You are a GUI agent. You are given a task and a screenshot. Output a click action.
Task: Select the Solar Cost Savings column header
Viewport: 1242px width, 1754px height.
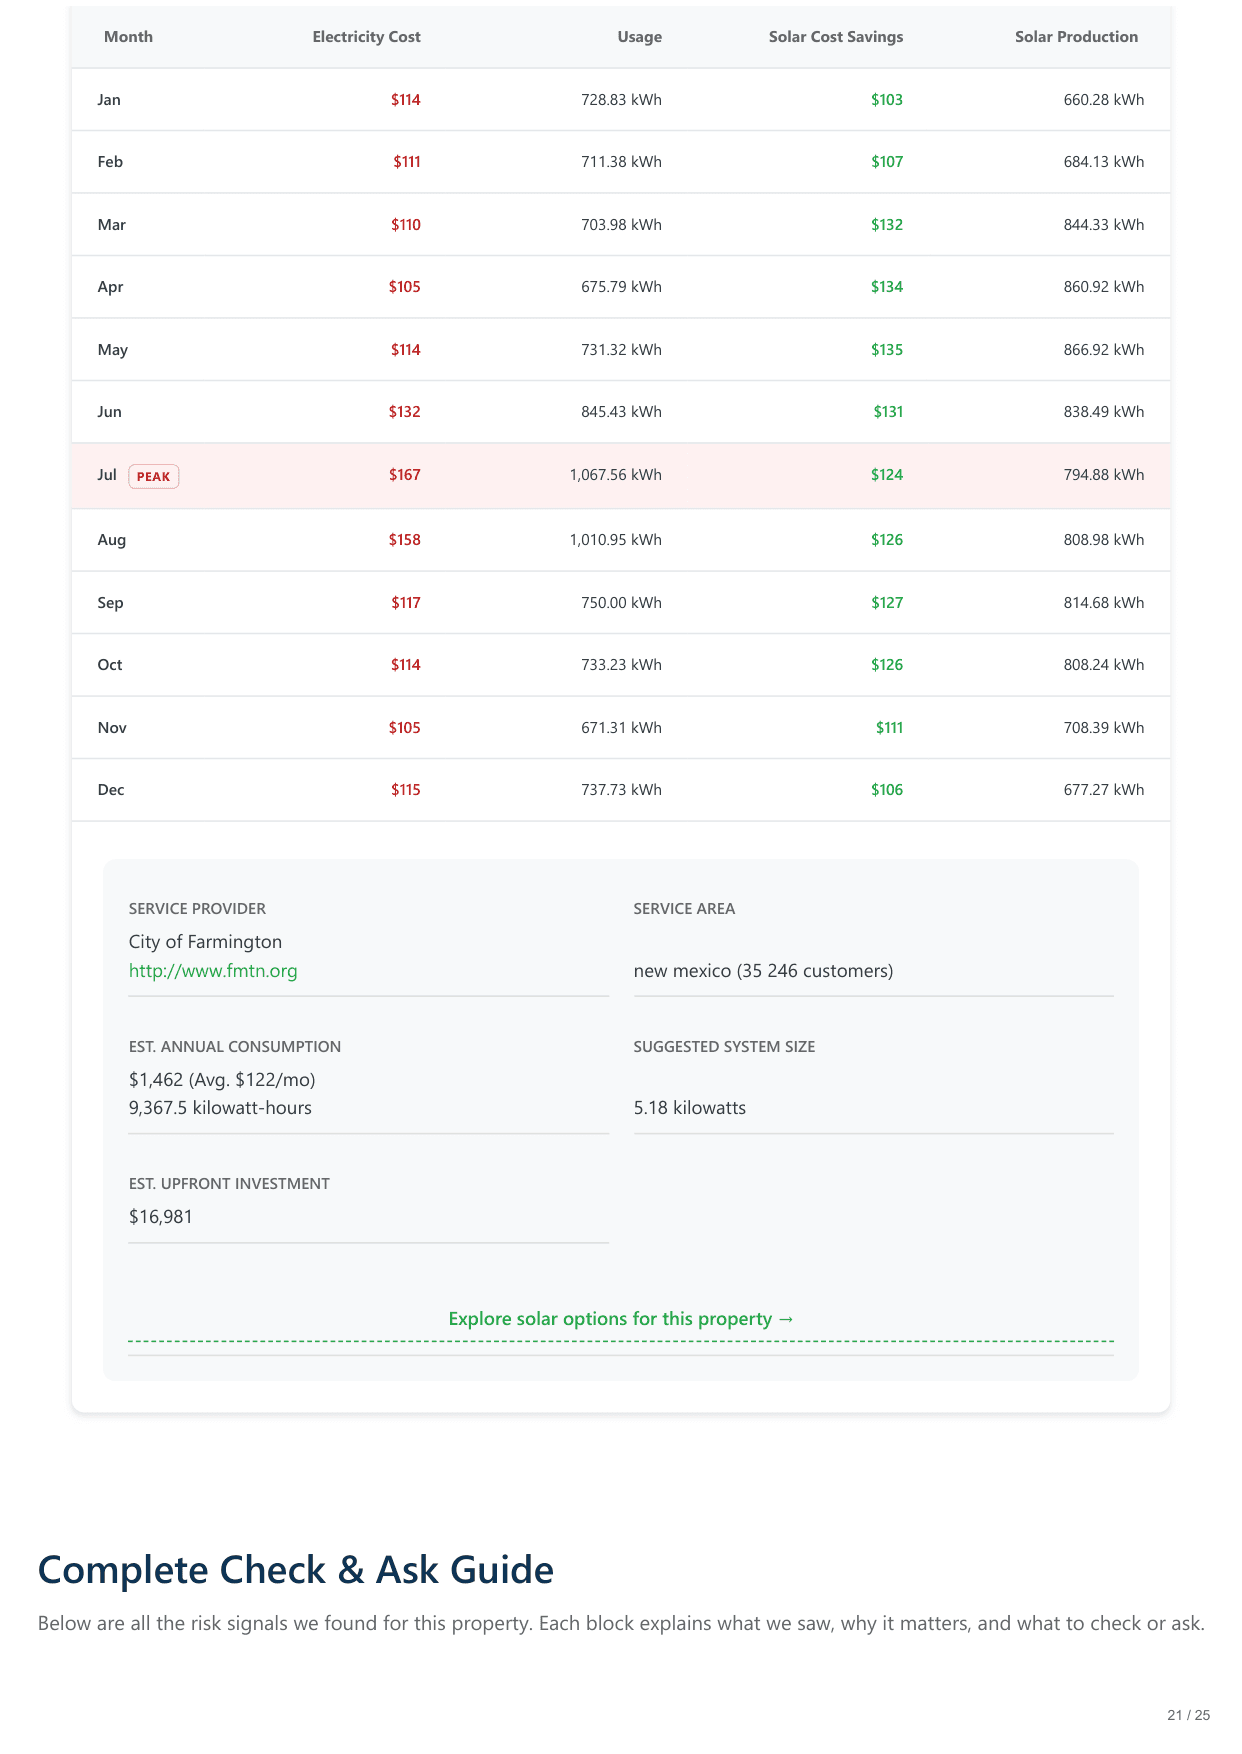pyautogui.click(x=835, y=37)
